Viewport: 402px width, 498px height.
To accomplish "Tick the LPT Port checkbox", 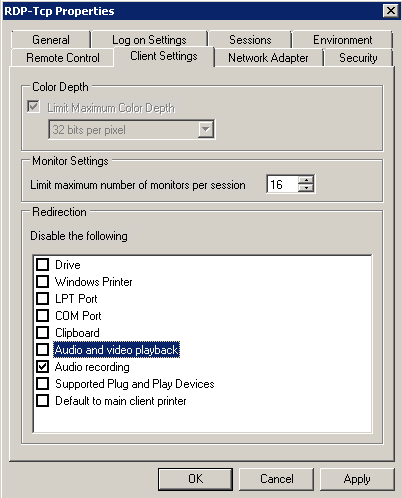I will pyautogui.click(x=42, y=299).
